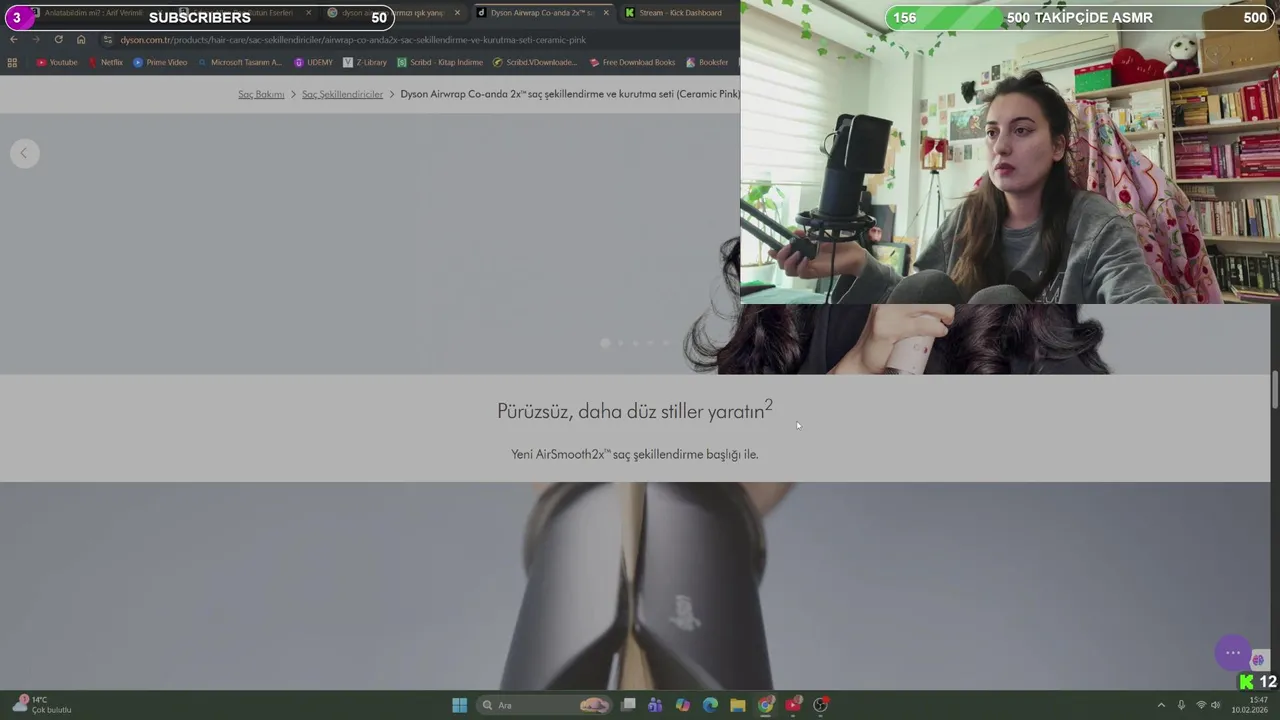The image size is (1280, 720).
Task: Open site information icon in address bar
Action: coord(108,40)
